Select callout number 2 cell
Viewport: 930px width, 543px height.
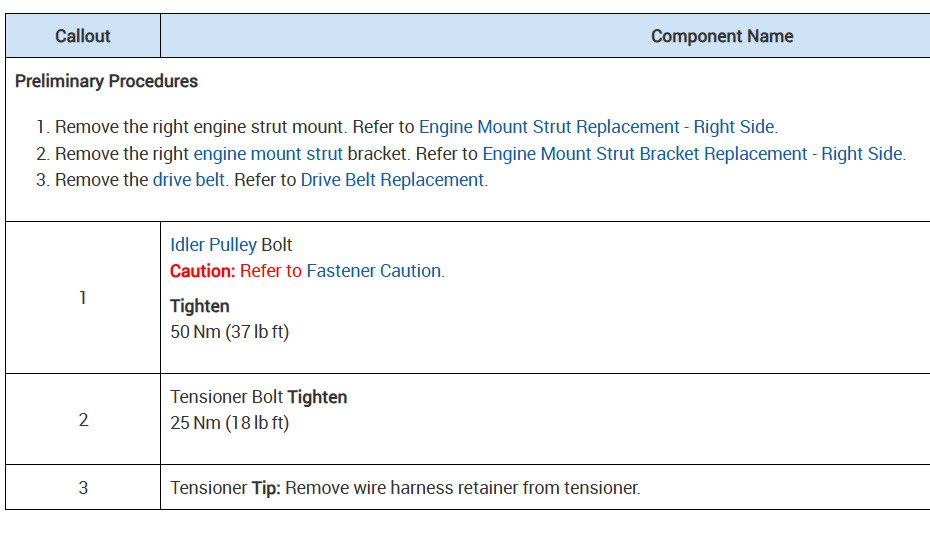(83, 420)
